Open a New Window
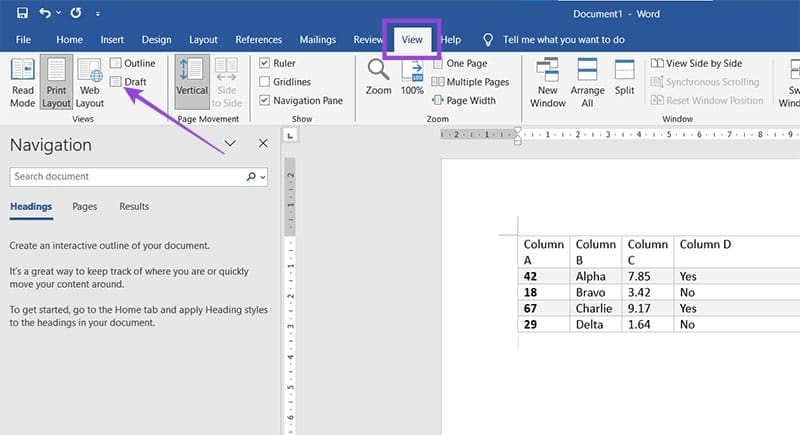The height and width of the screenshot is (435, 800). pos(547,82)
